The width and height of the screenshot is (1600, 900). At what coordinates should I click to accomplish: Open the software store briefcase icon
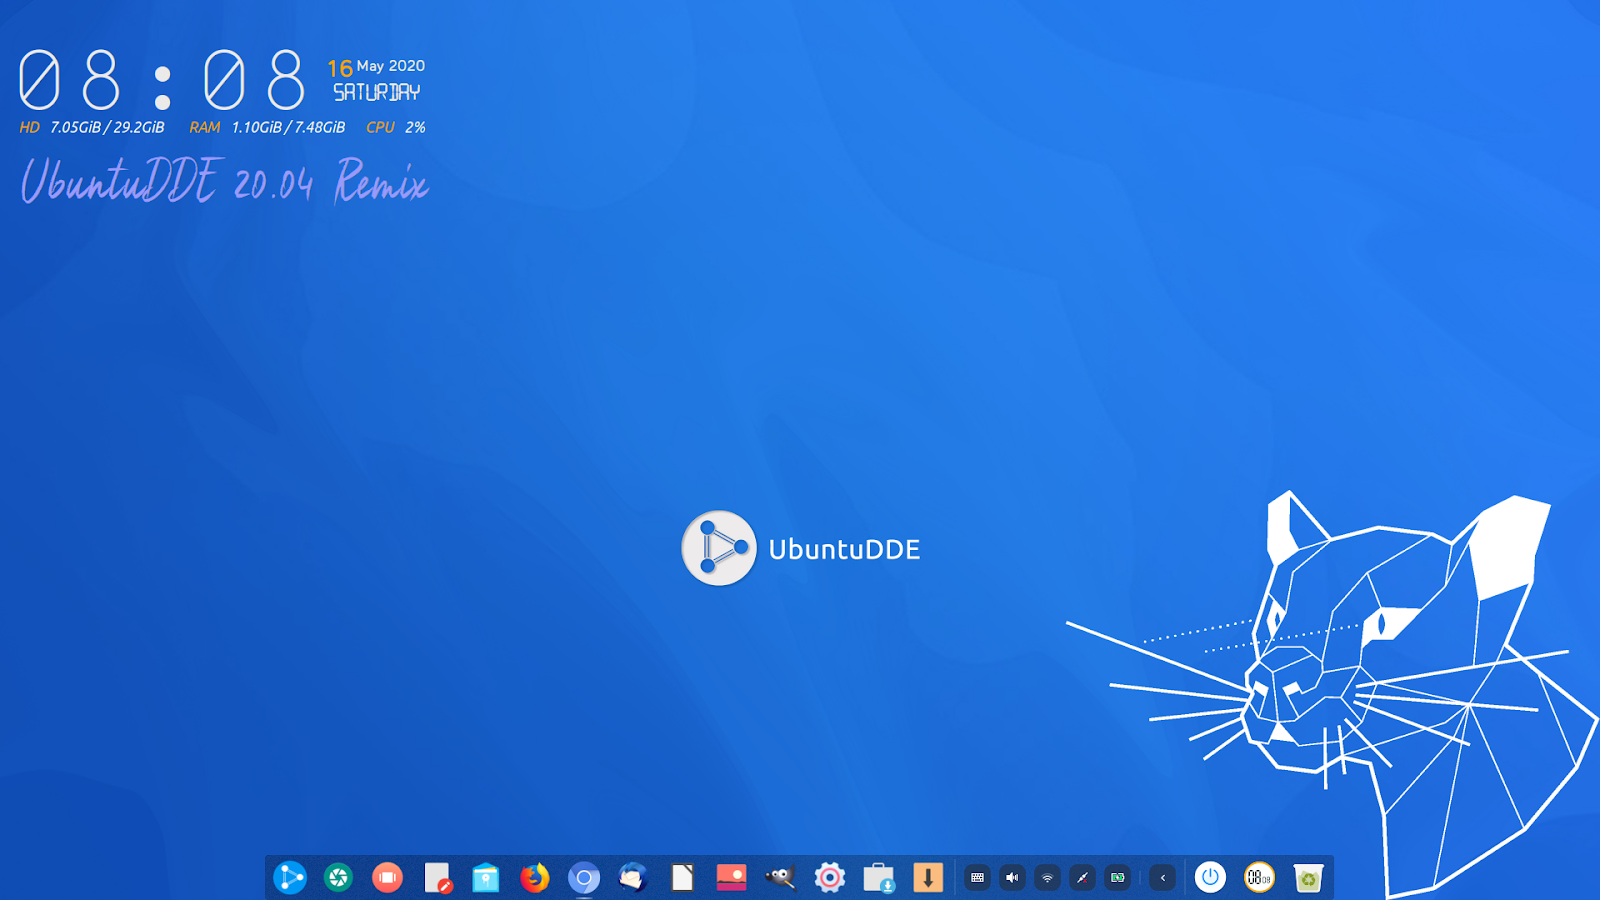[878, 878]
